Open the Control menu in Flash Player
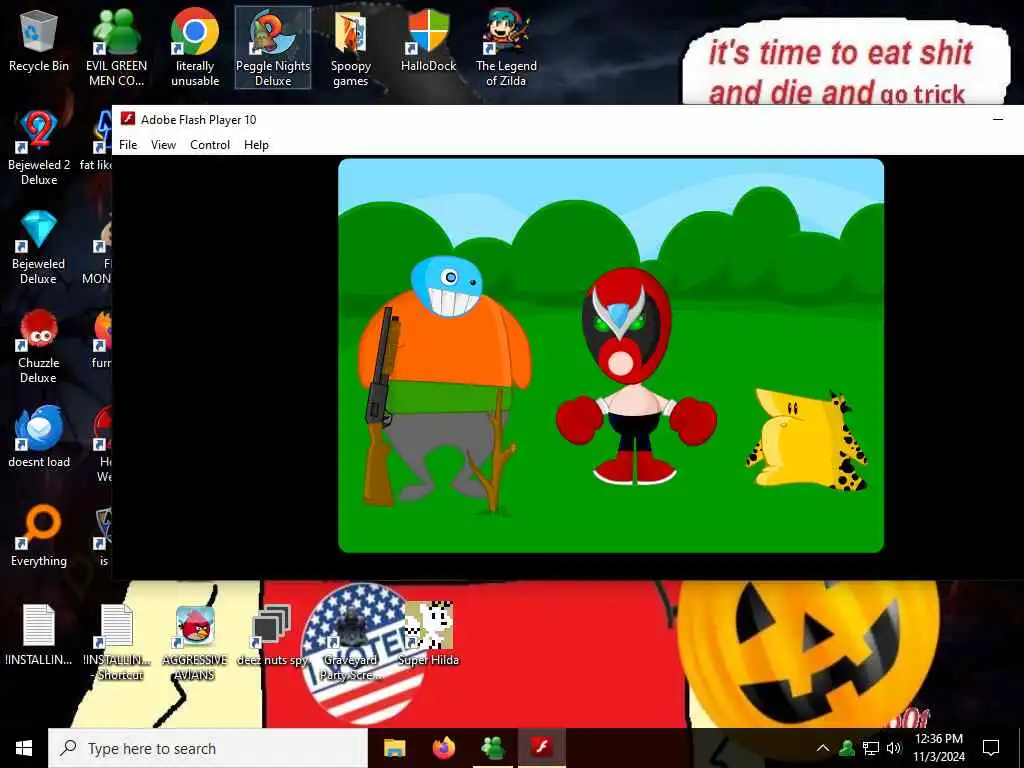Viewport: 1024px width, 768px height. pos(210,145)
